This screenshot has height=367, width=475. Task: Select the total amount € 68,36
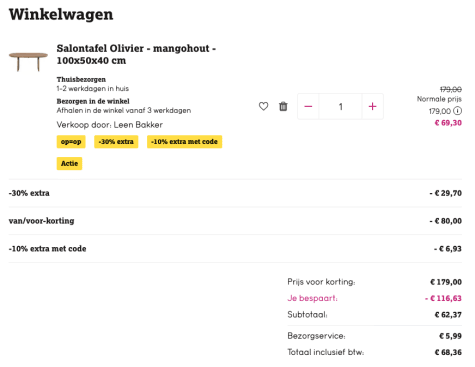(448, 352)
